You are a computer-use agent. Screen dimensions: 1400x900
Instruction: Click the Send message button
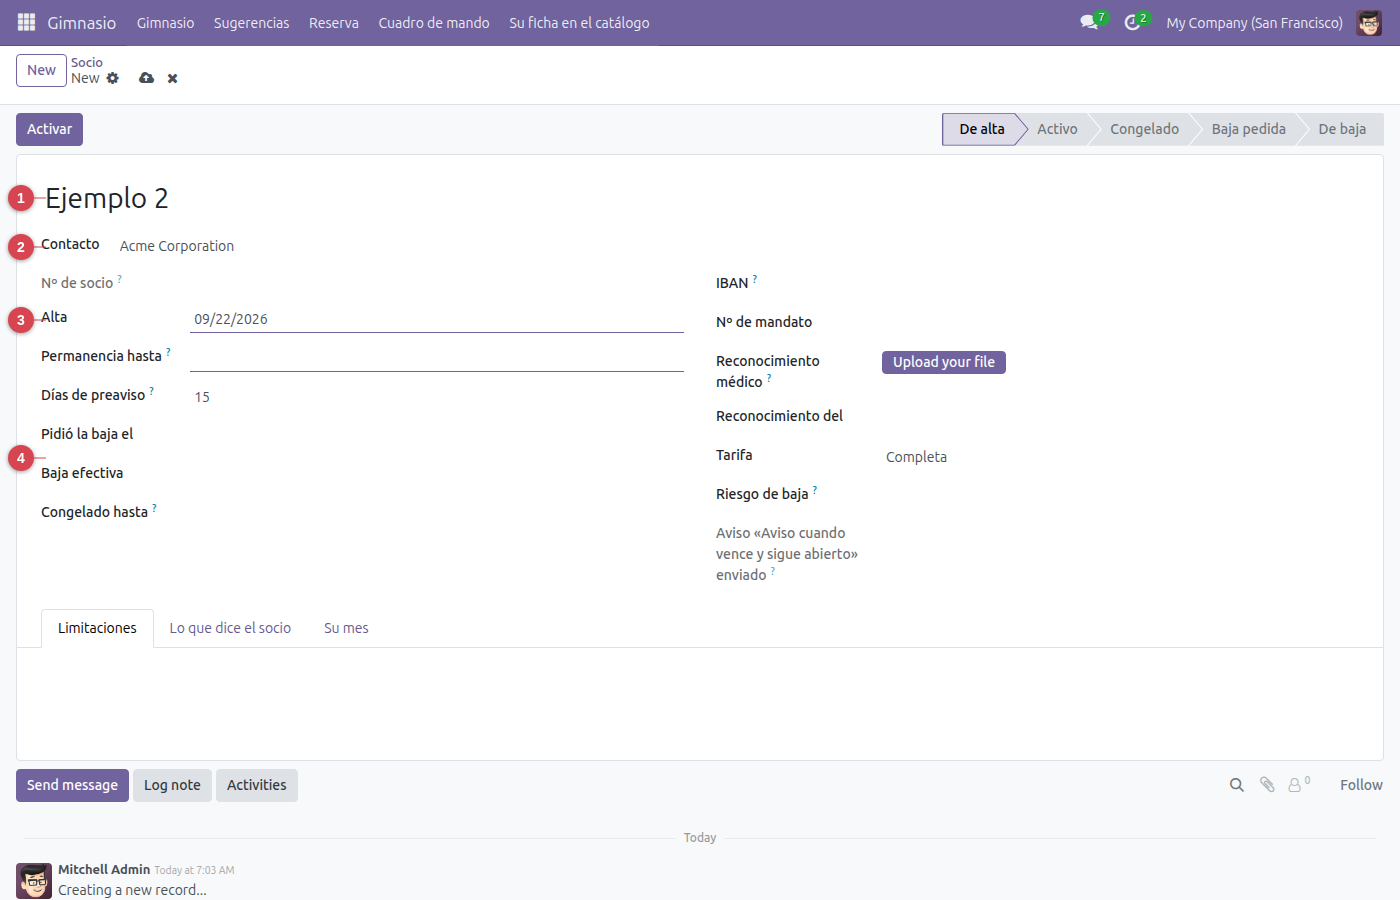pyautogui.click(x=72, y=785)
